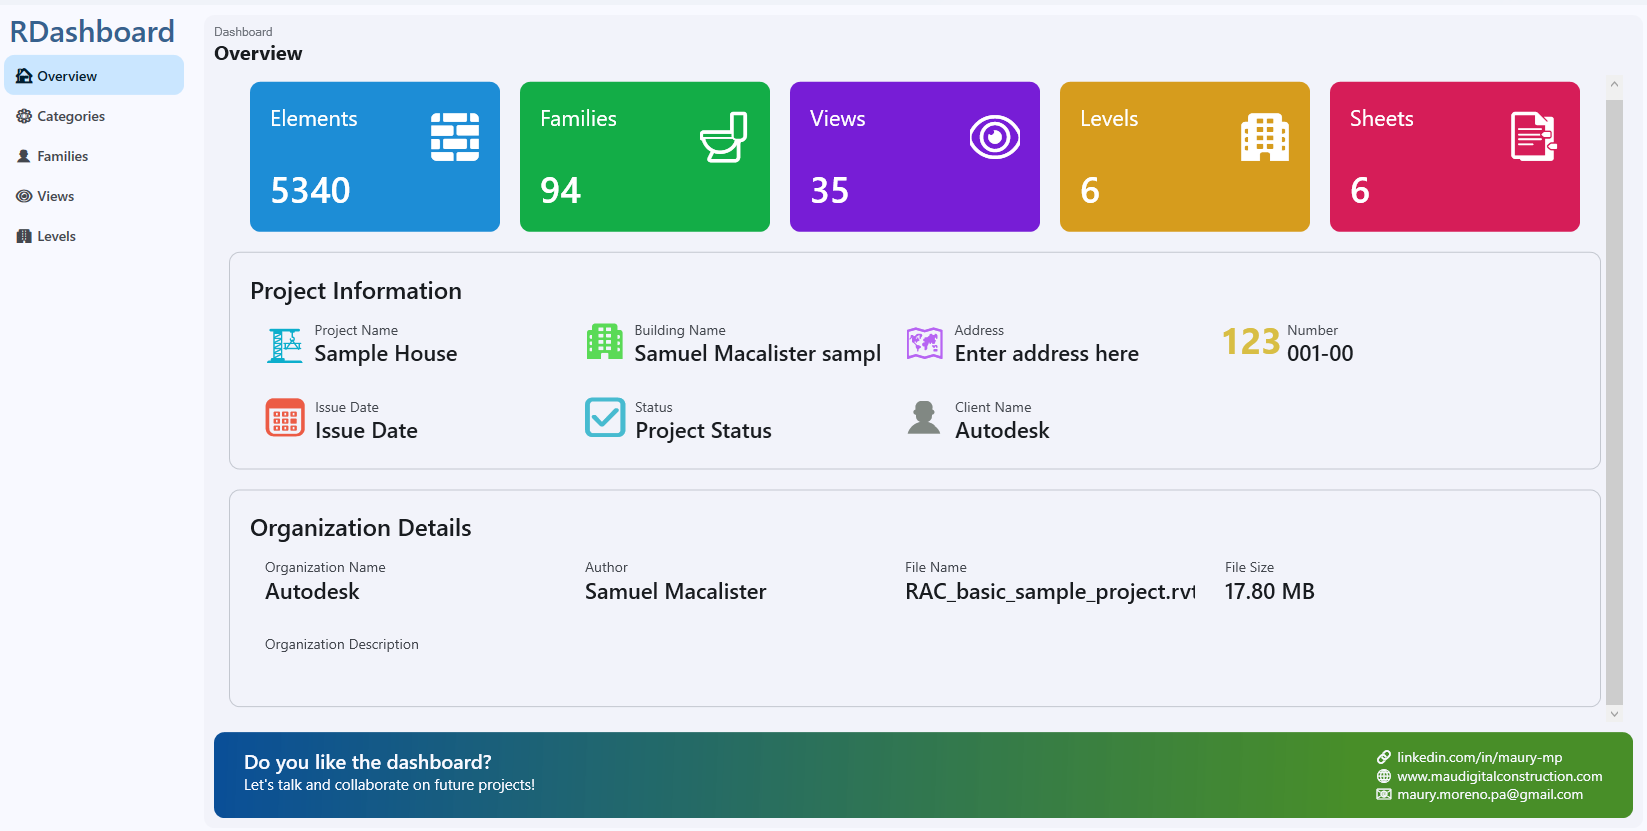
Task: Open the Levels sidebar page
Action: (94, 236)
